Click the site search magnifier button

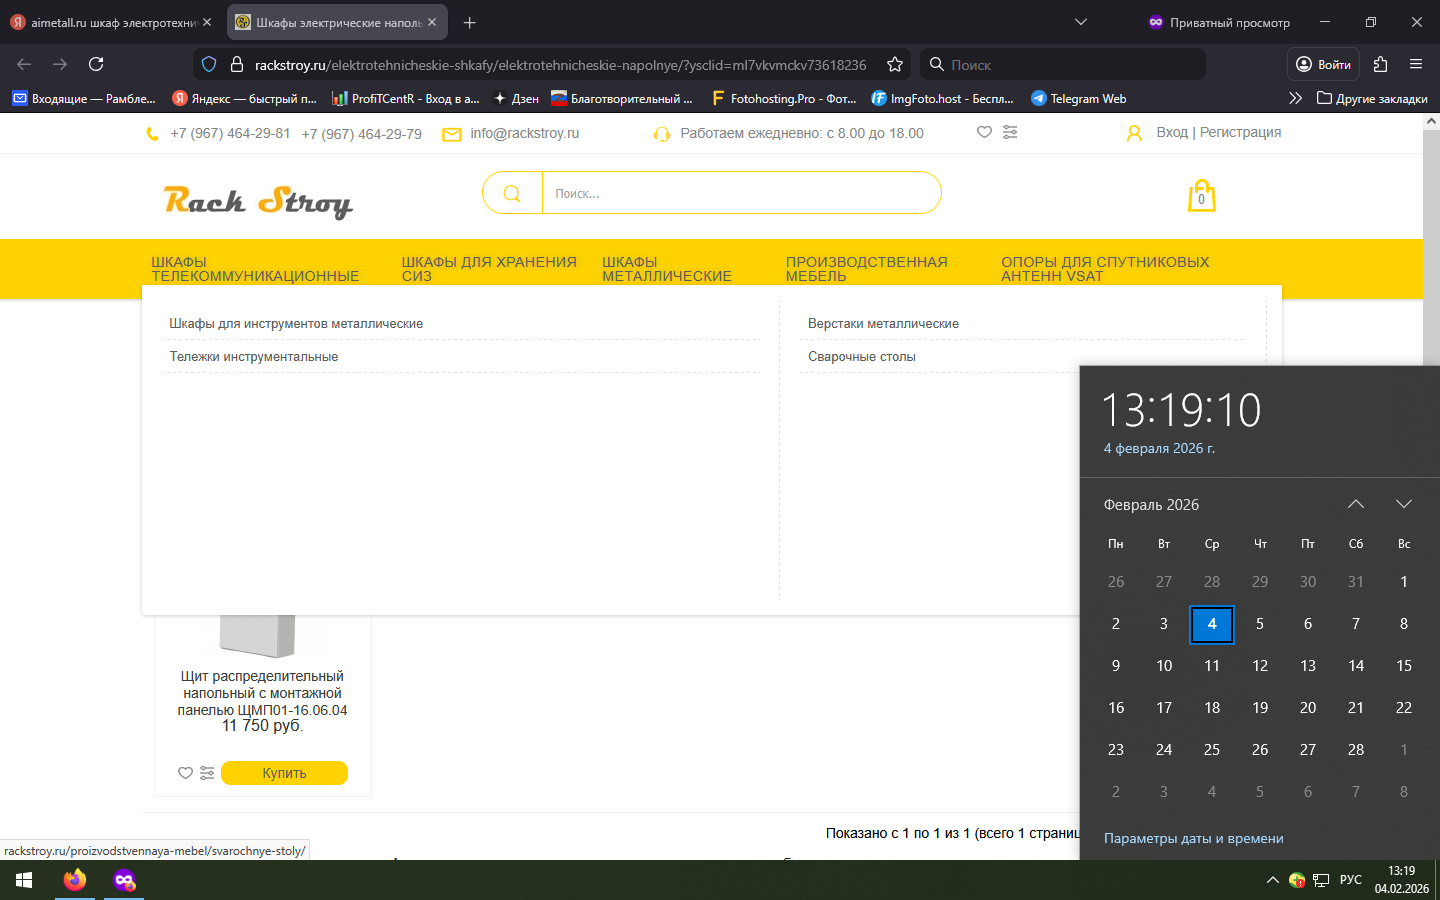tap(512, 193)
